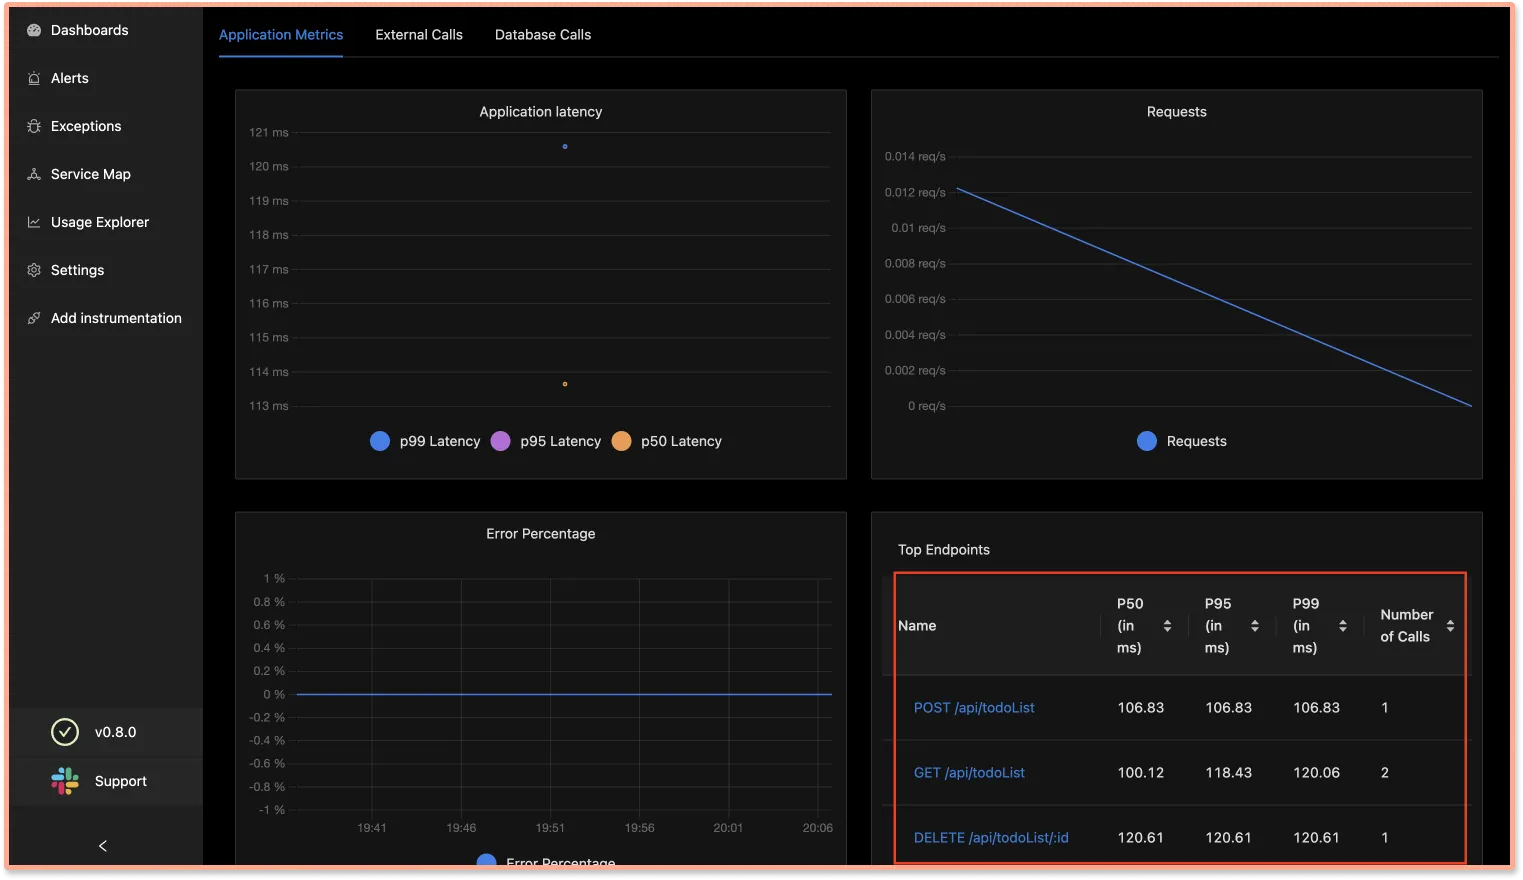The height and width of the screenshot is (880, 1523).
Task: Click the blue p99 data point
Action: 565,147
